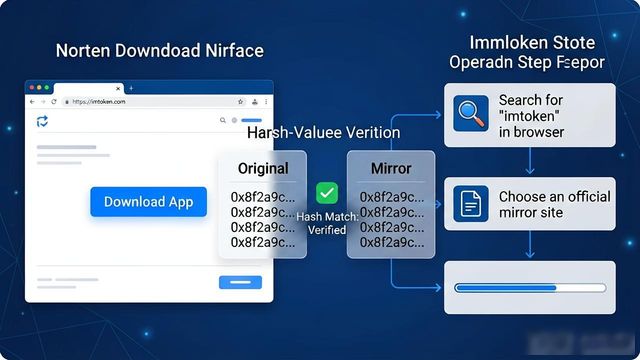Click the blue nav bar in page header
640x360 pixels.
[x=251, y=120]
